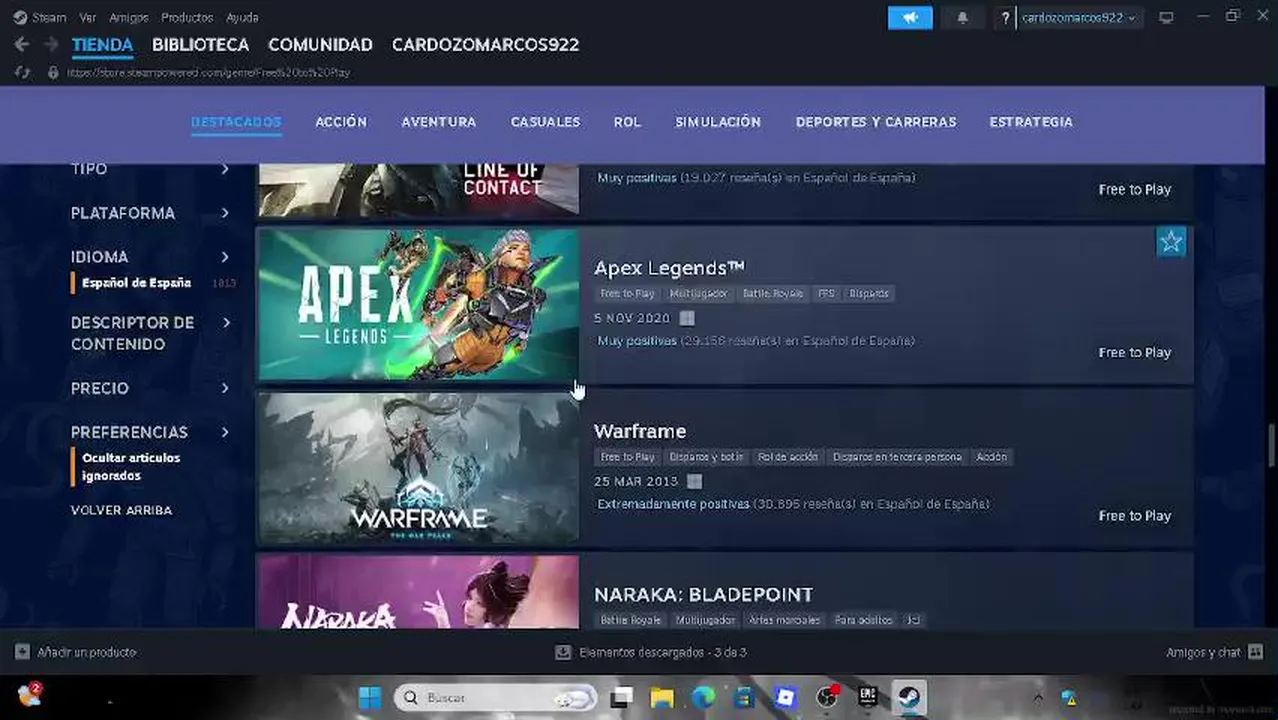Screen dimensions: 1278x720
Task: Click the Apex Legends cover thumbnail
Action: click(419, 305)
